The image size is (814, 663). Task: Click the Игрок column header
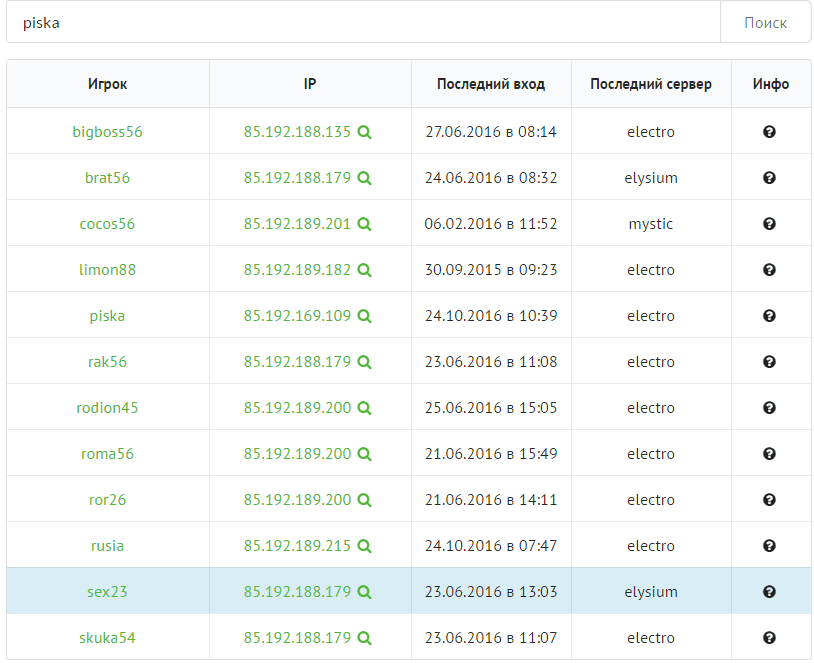[107, 84]
